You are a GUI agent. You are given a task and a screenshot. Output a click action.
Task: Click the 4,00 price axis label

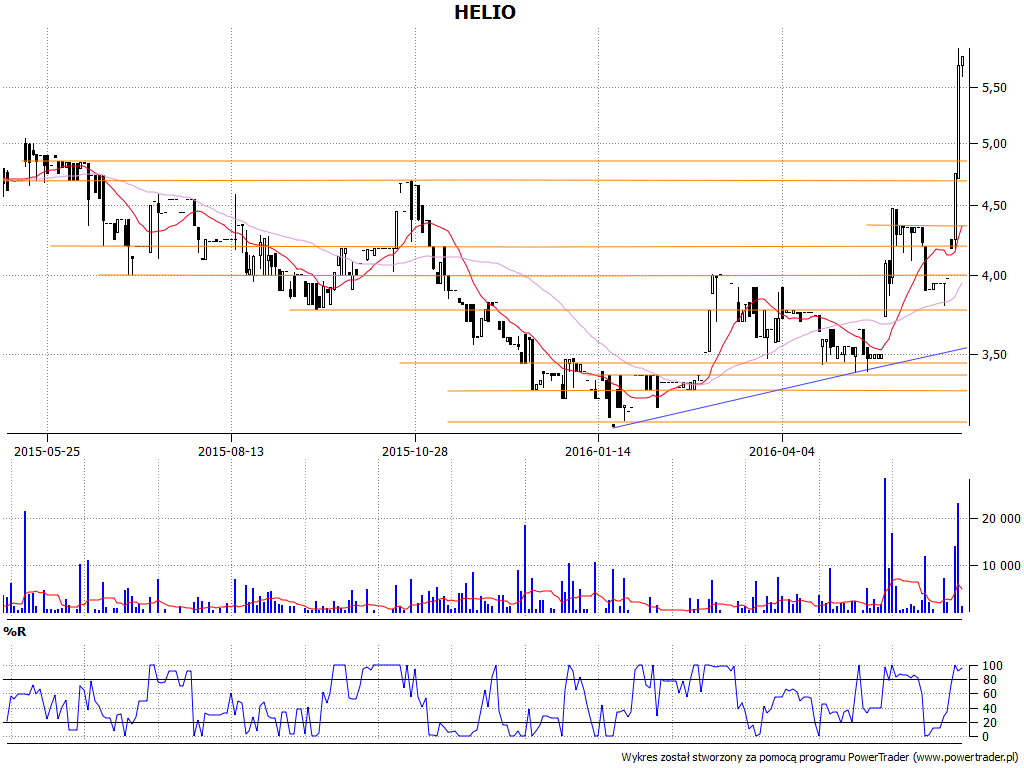pos(995,276)
